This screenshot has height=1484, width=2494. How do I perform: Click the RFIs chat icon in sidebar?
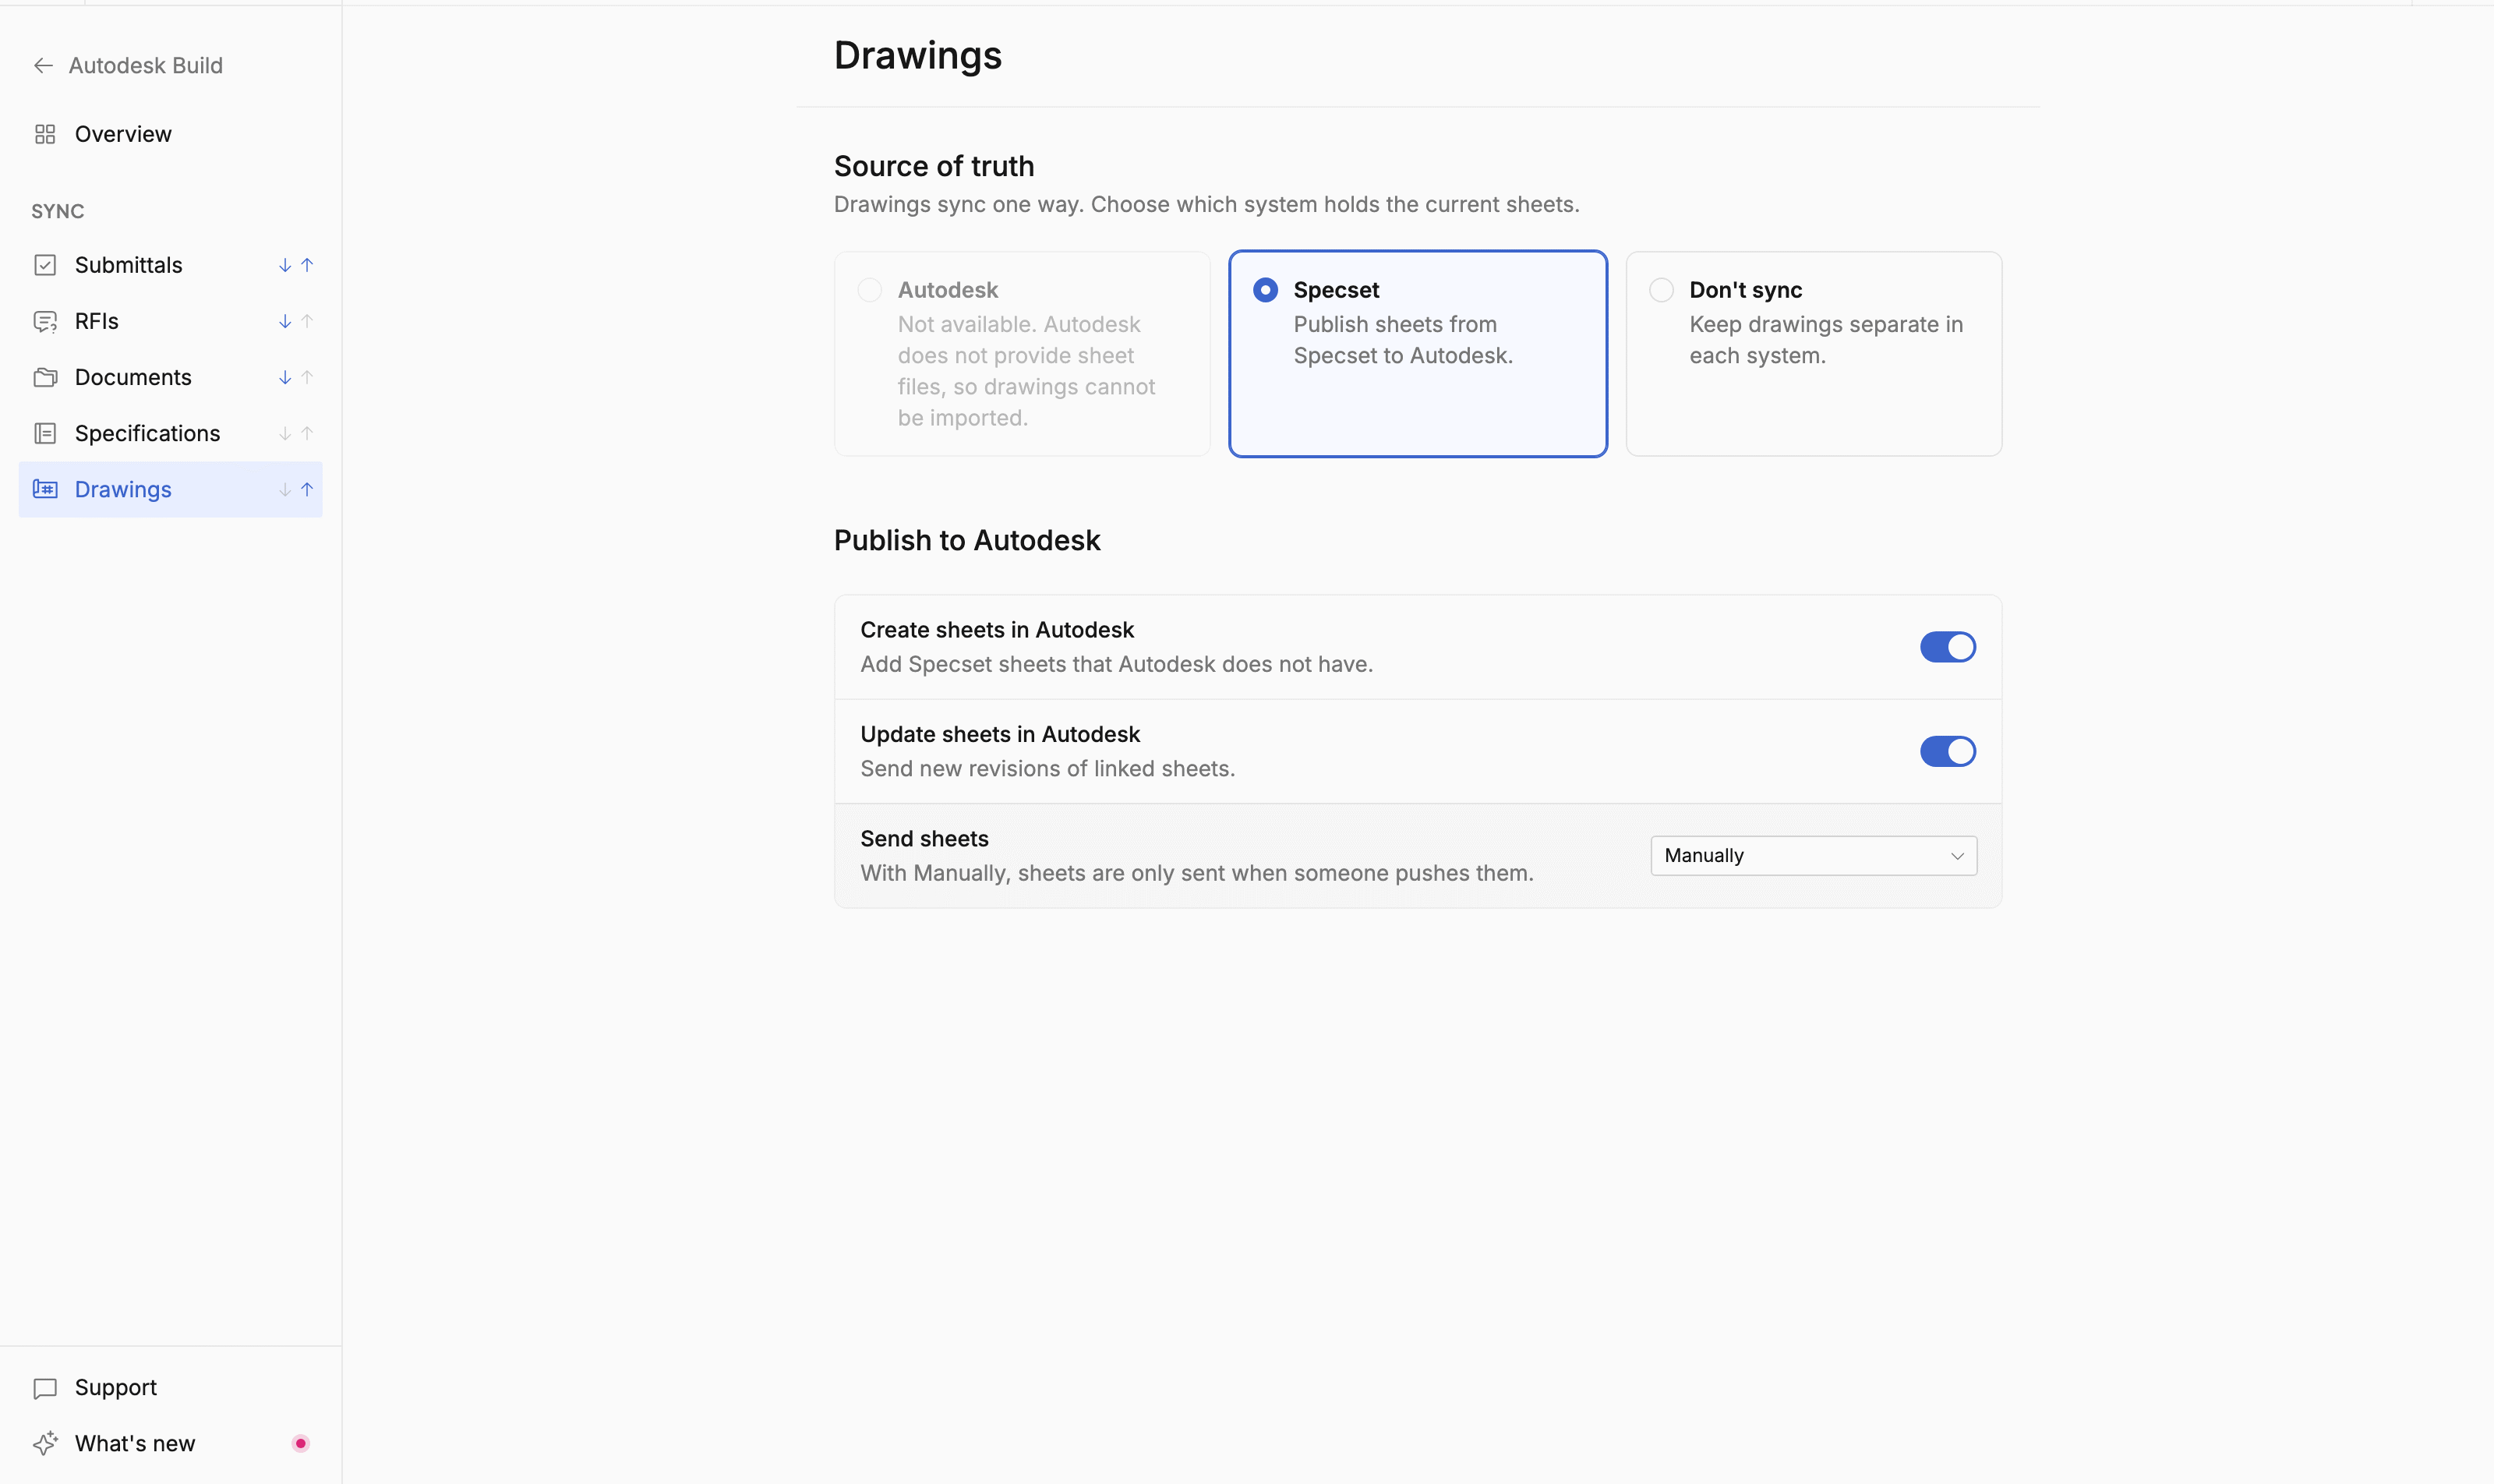click(x=45, y=321)
